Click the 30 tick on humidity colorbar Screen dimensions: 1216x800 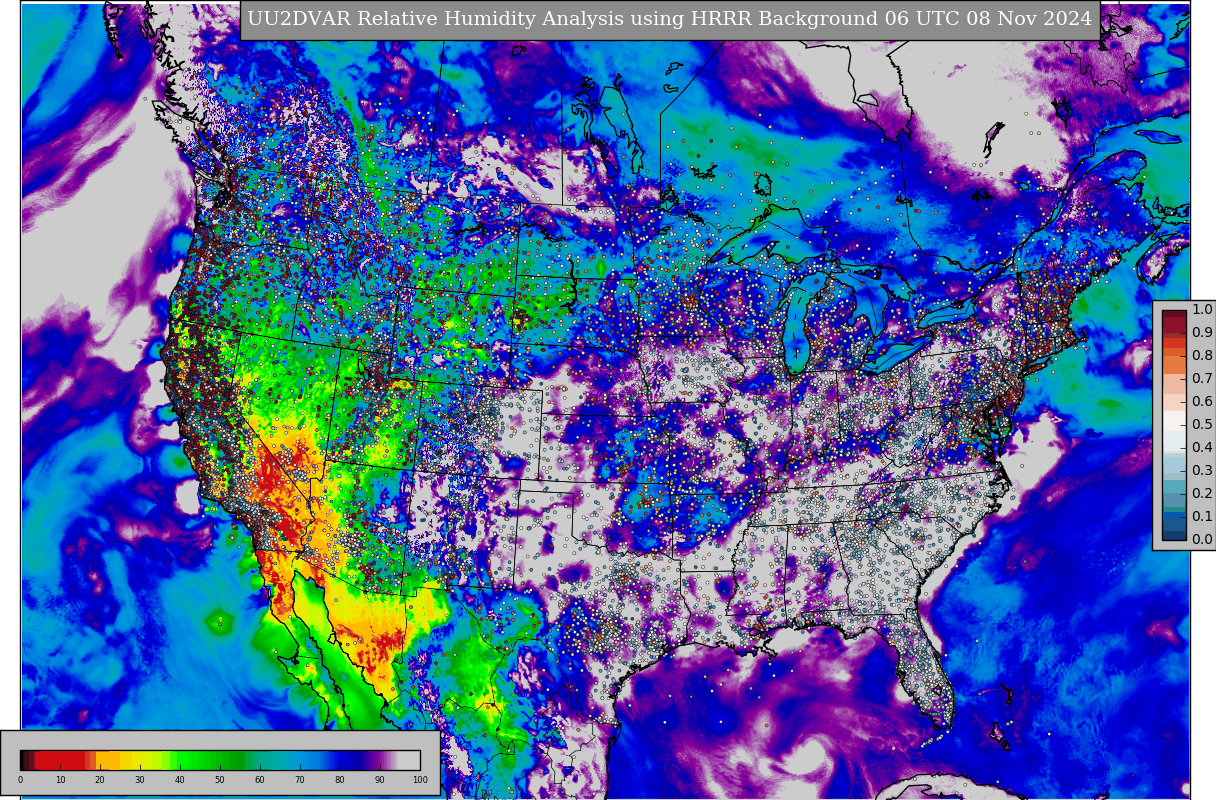[x=140, y=780]
